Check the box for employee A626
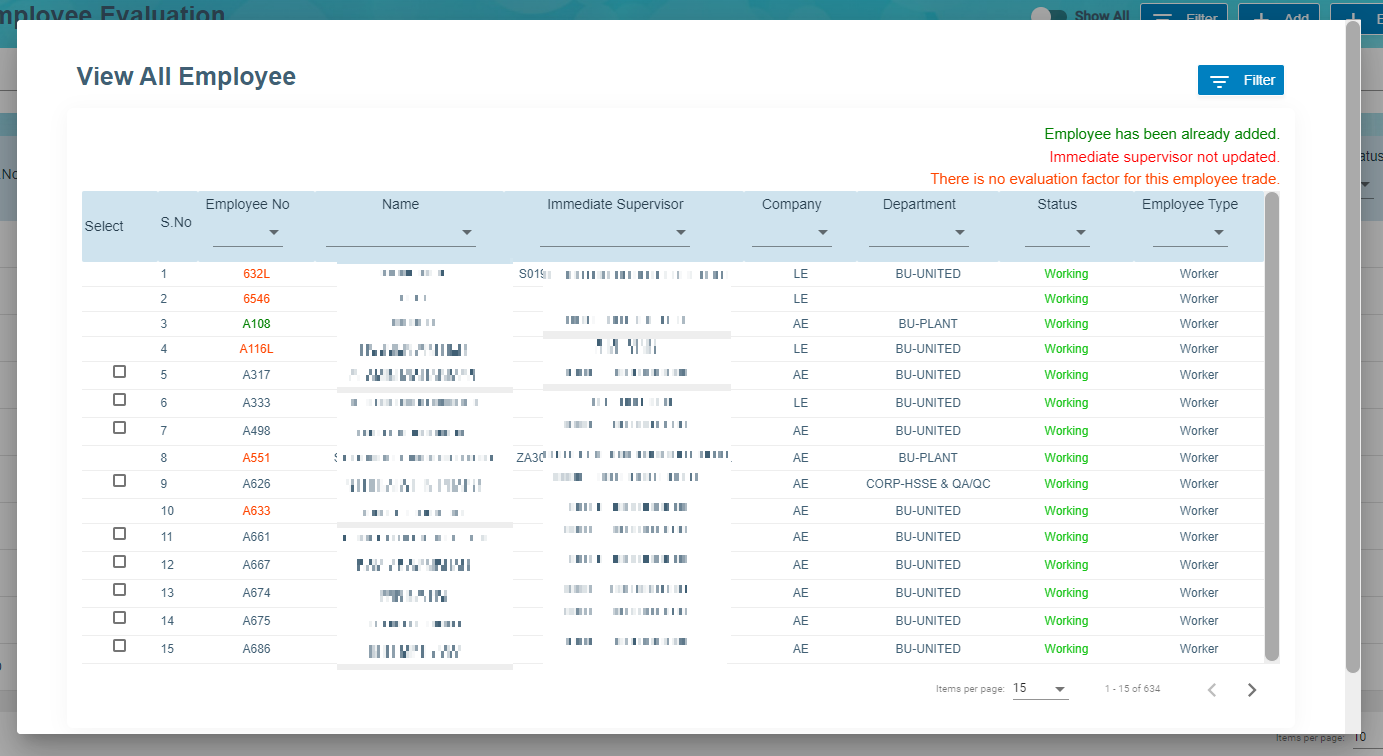Screen dimensions: 1383x756 120,481
